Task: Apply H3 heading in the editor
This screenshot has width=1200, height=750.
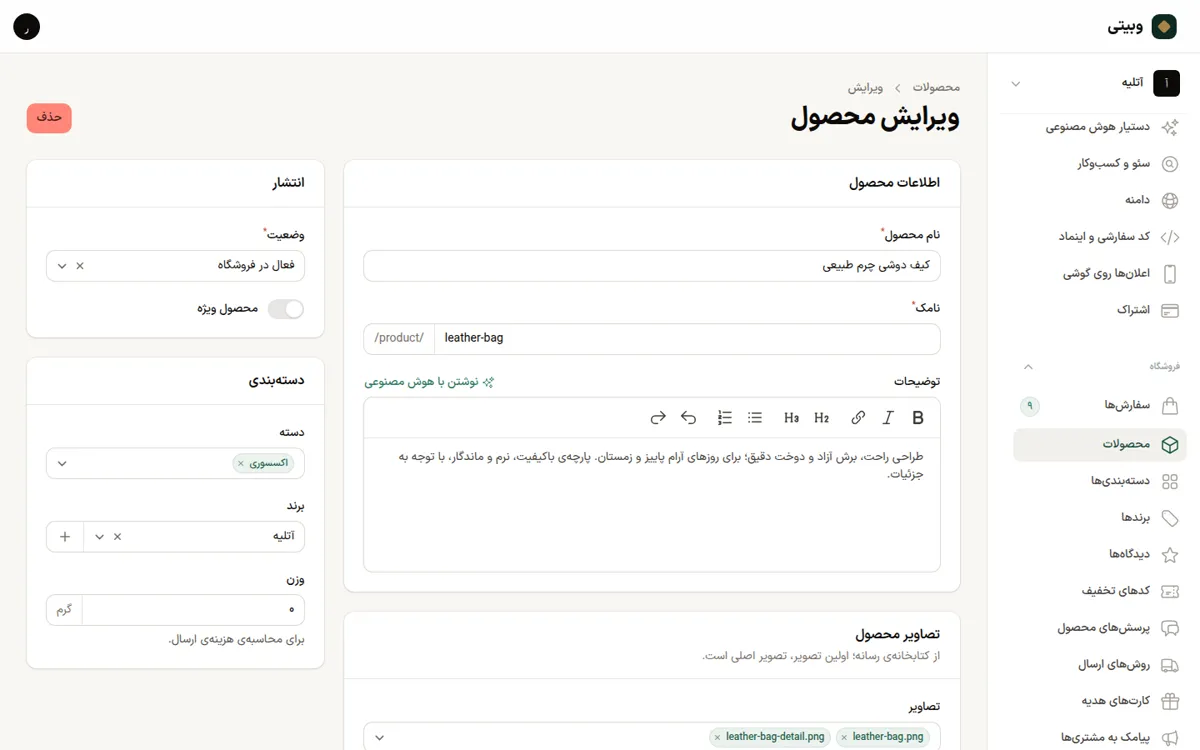Action: 792,418
